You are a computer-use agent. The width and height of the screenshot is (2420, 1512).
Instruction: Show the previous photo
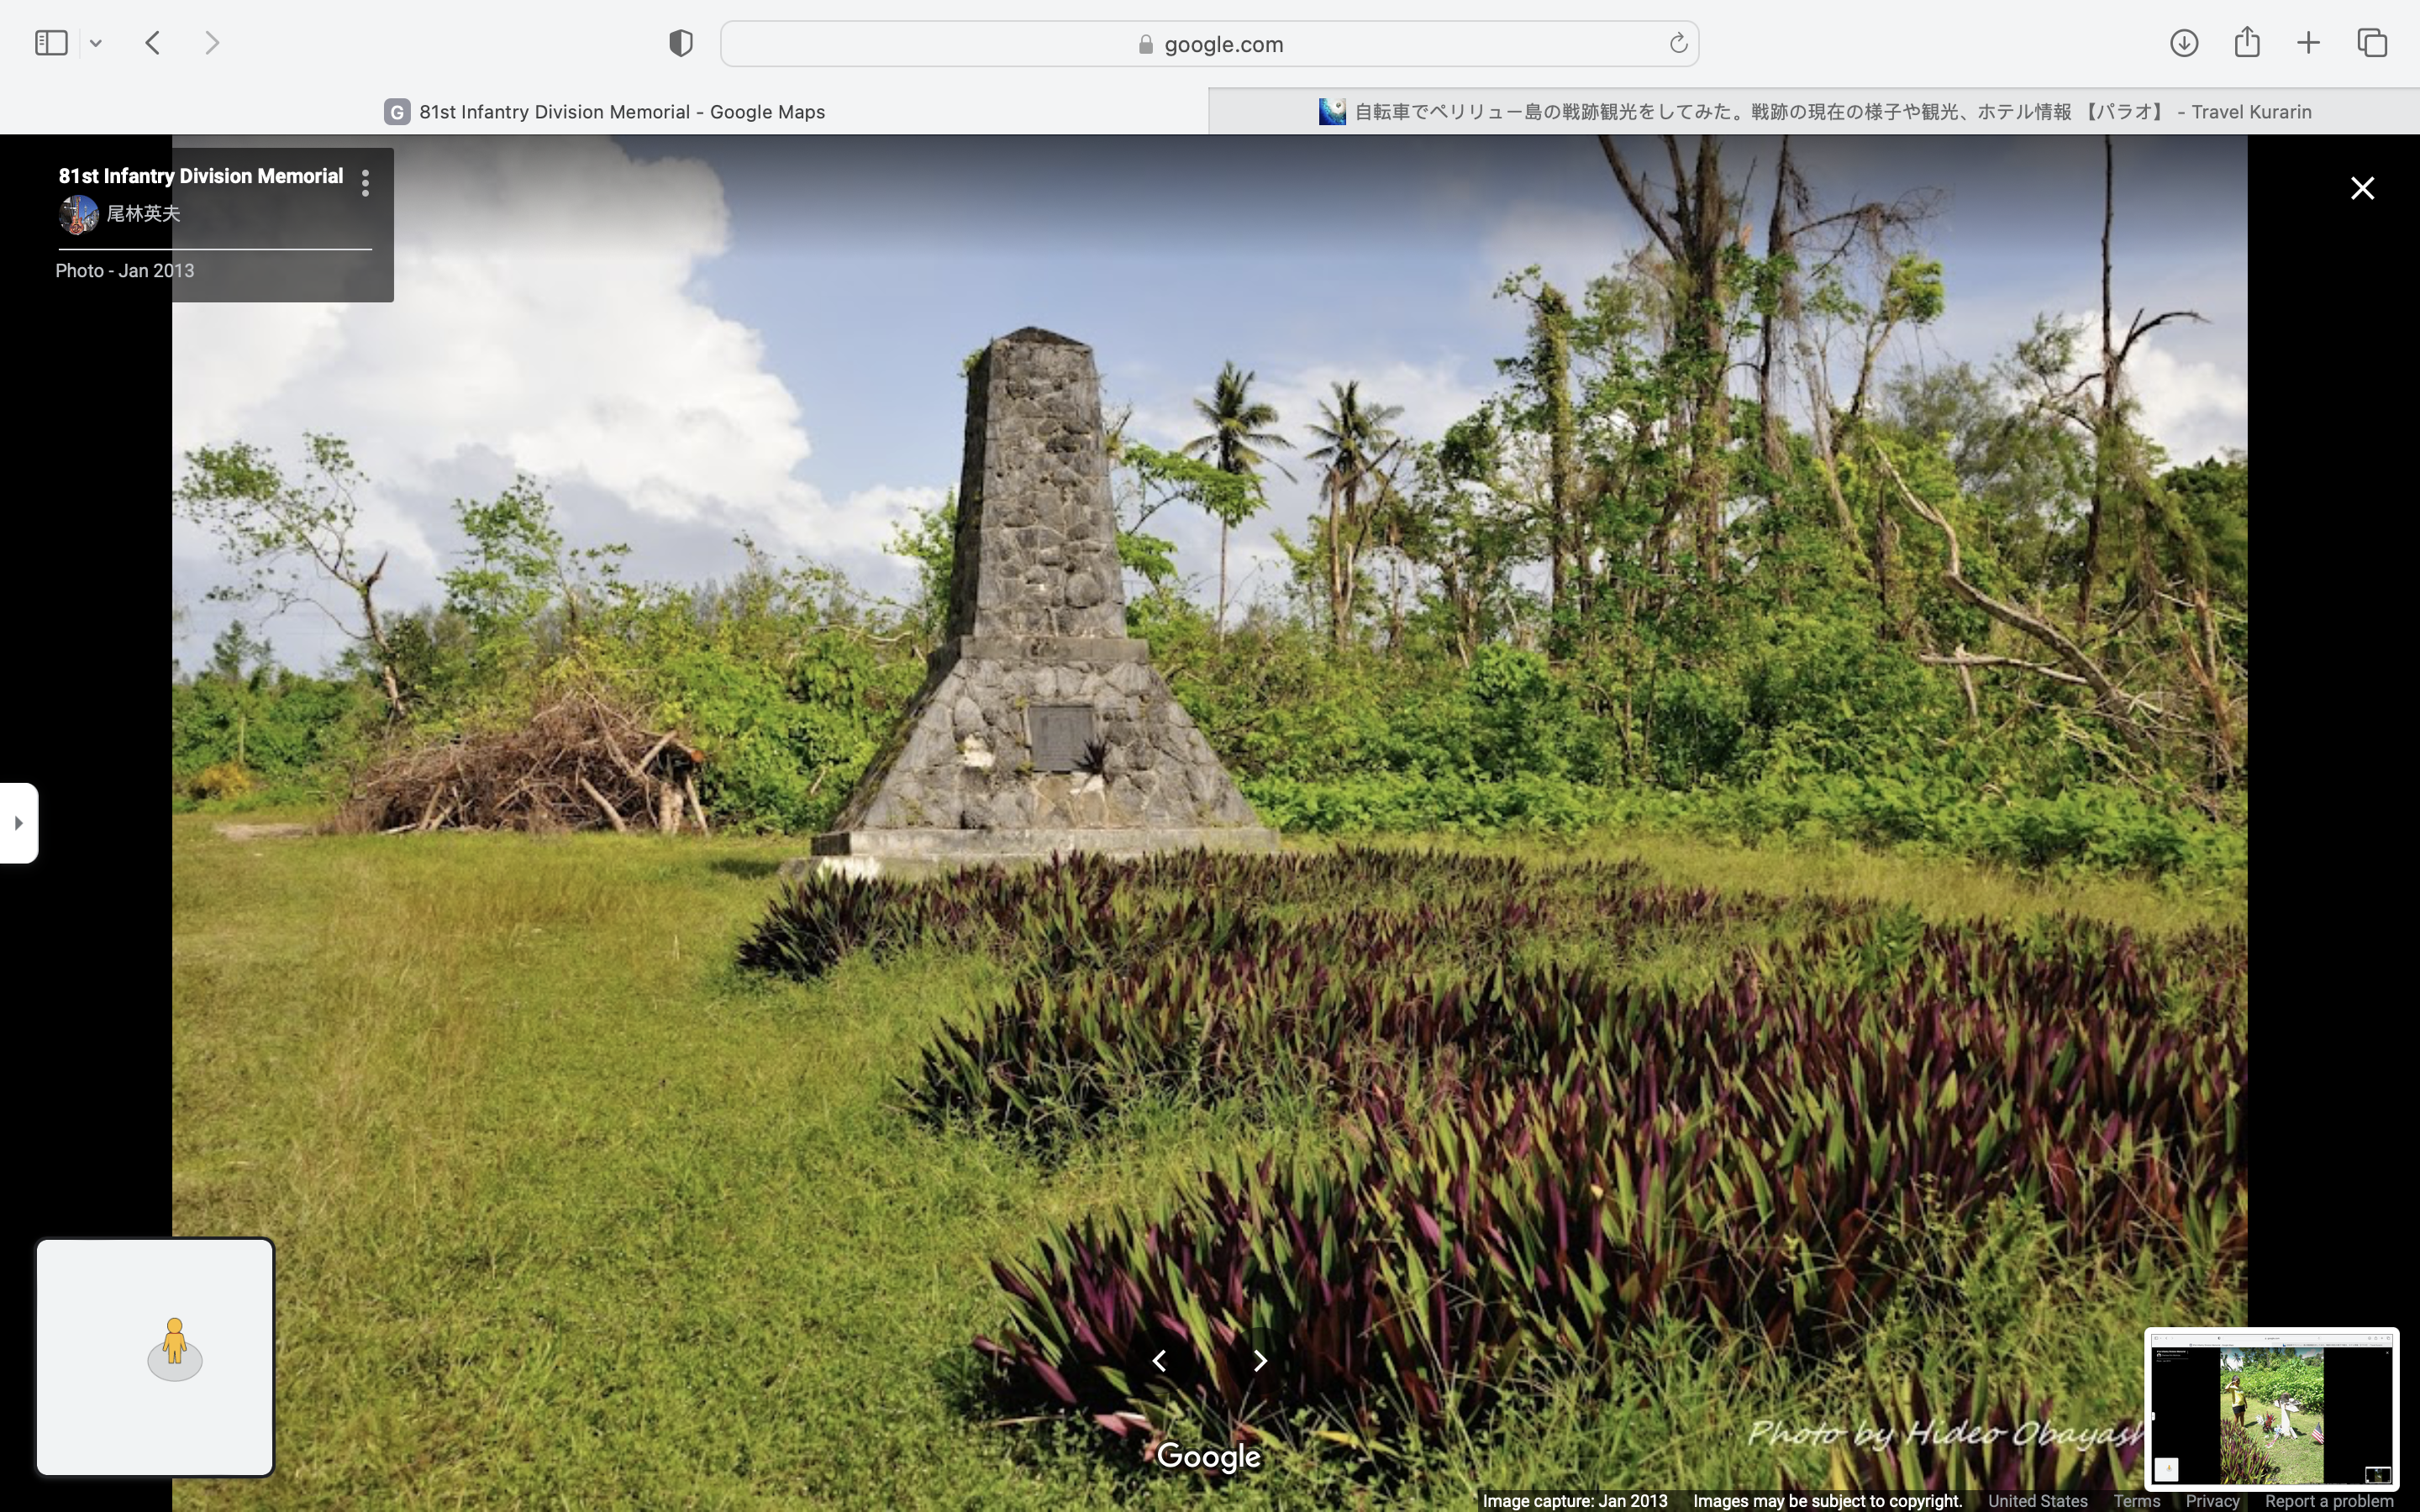[1159, 1361]
